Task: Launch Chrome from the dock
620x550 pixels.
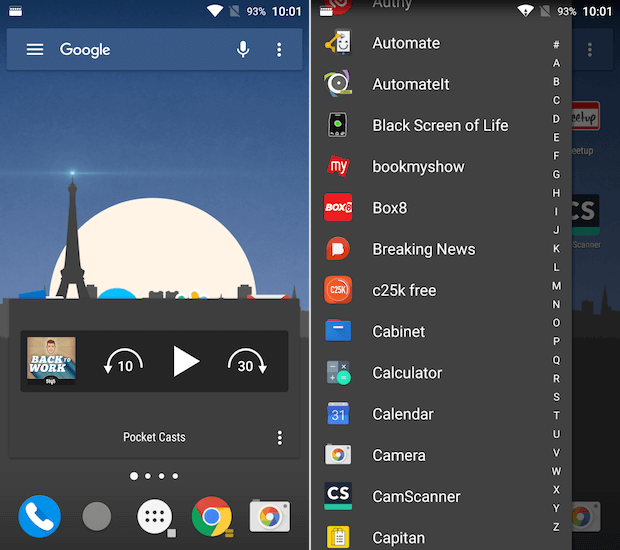Action: pyautogui.click(x=212, y=516)
